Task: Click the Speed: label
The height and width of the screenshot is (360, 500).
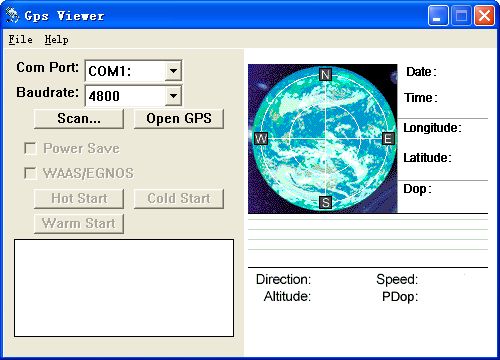Action: tap(397, 279)
